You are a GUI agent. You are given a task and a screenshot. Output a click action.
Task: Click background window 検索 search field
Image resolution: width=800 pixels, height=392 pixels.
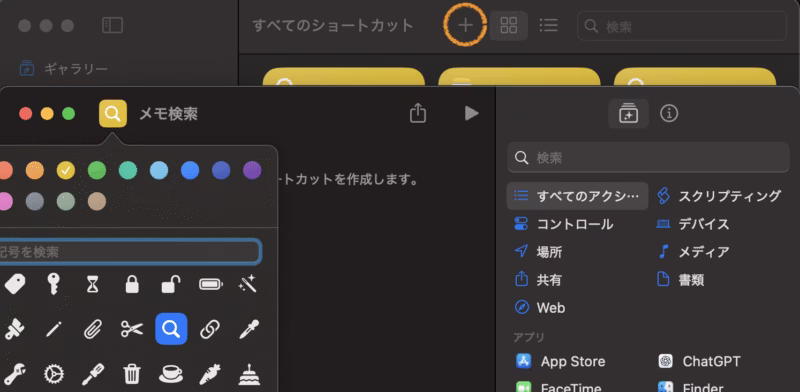(682, 26)
